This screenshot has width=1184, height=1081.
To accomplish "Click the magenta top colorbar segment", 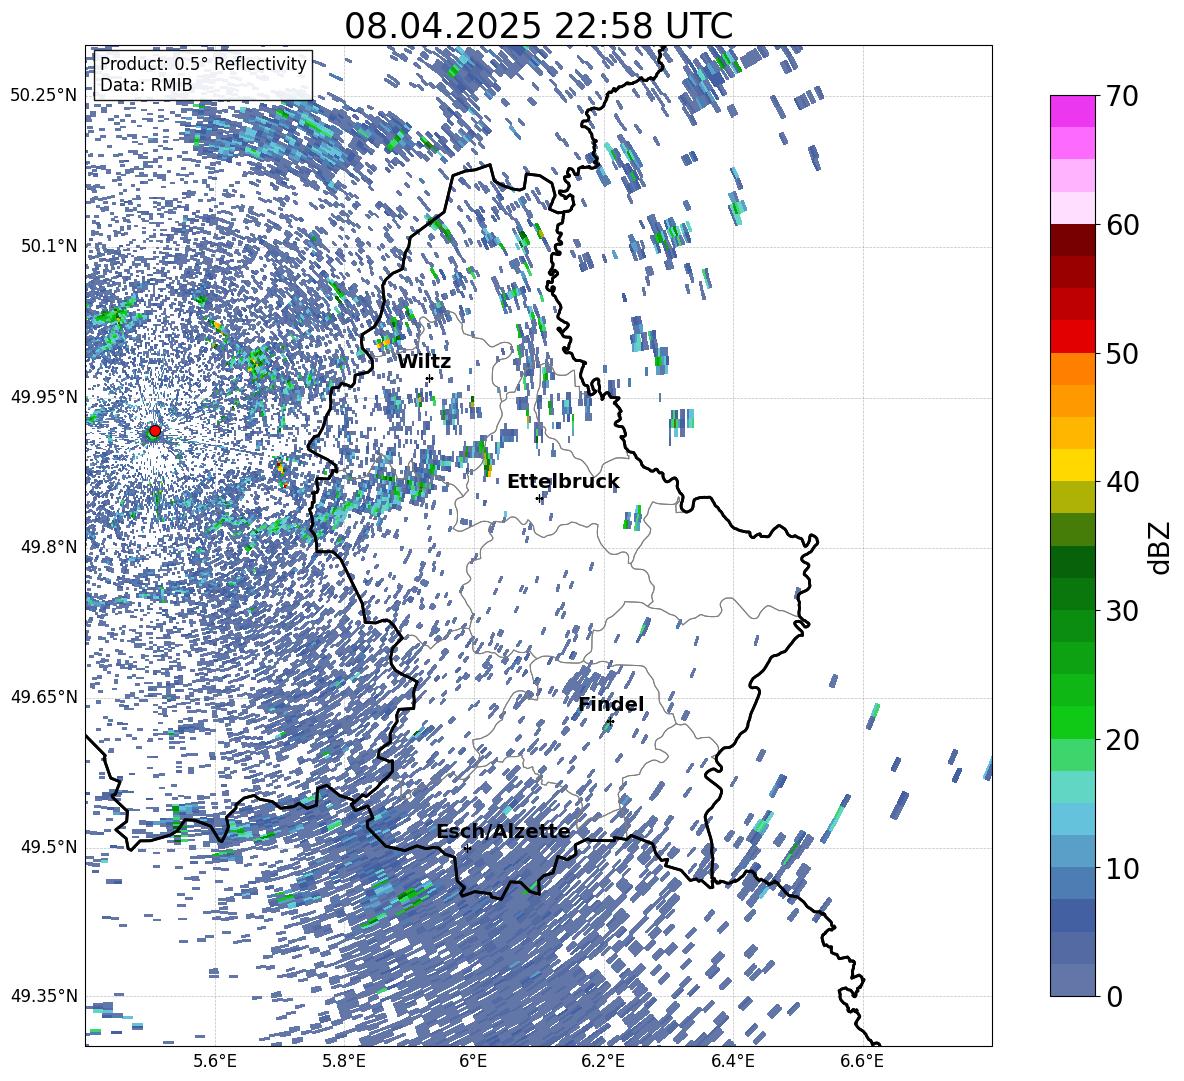I will [1072, 111].
